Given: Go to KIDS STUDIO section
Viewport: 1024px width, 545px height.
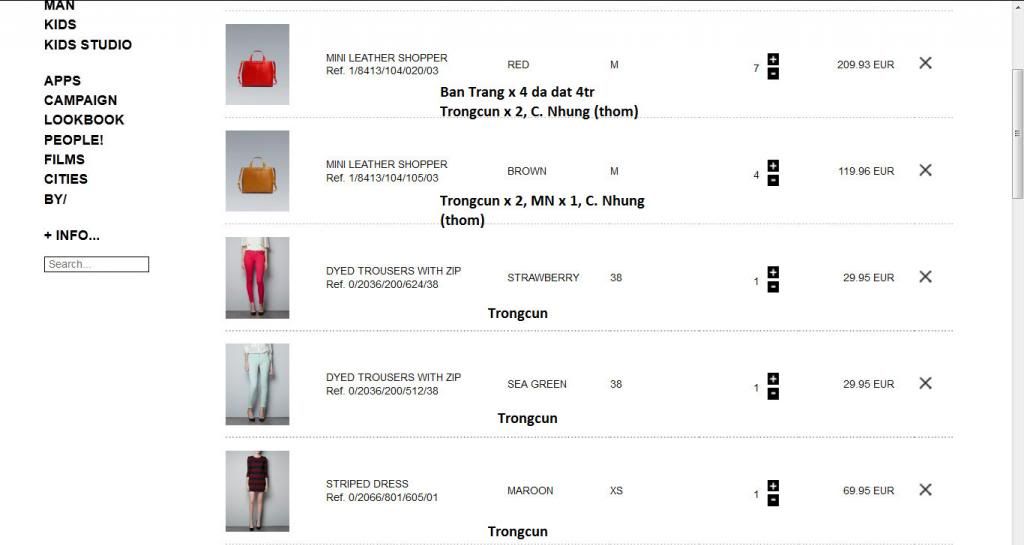Looking at the screenshot, I should pos(88,45).
